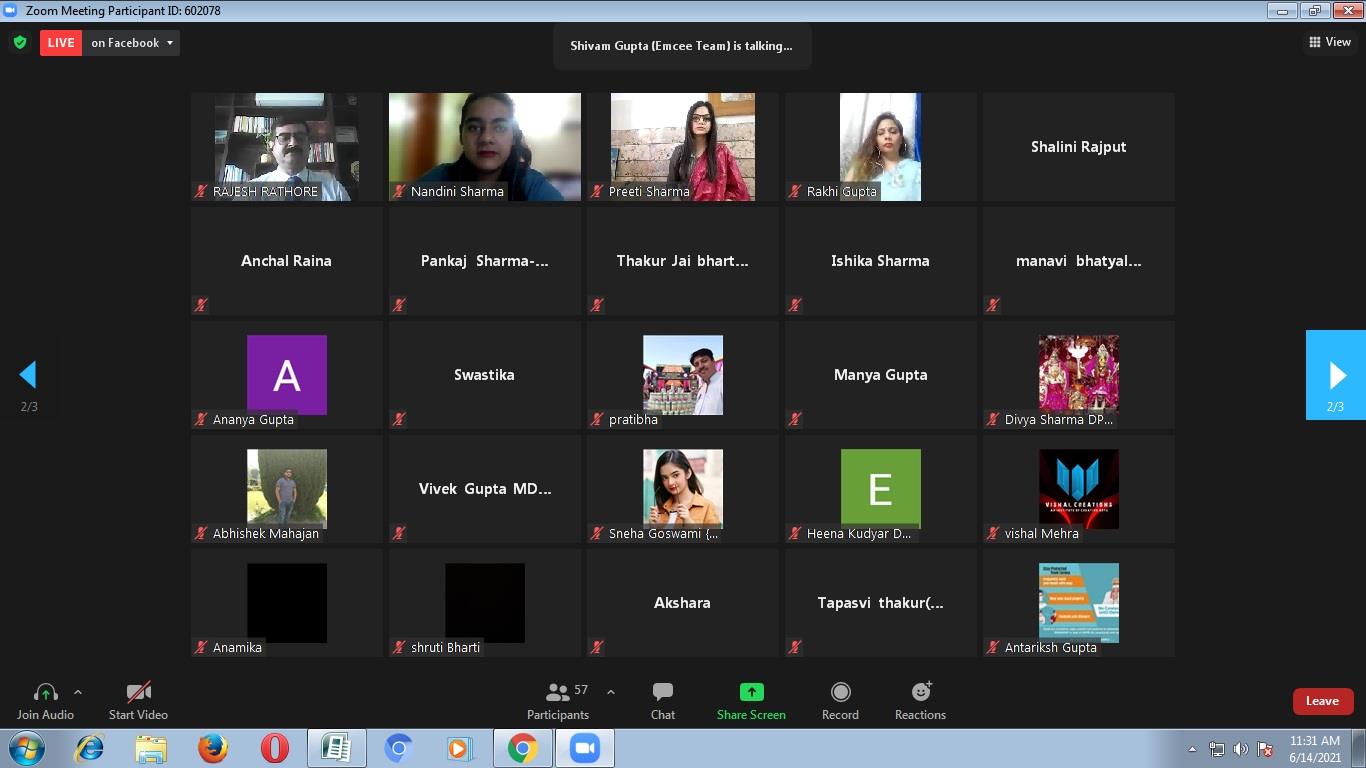The width and height of the screenshot is (1366, 768).
Task: Toggle system volume speaker icon in tray
Action: (x=1240, y=749)
